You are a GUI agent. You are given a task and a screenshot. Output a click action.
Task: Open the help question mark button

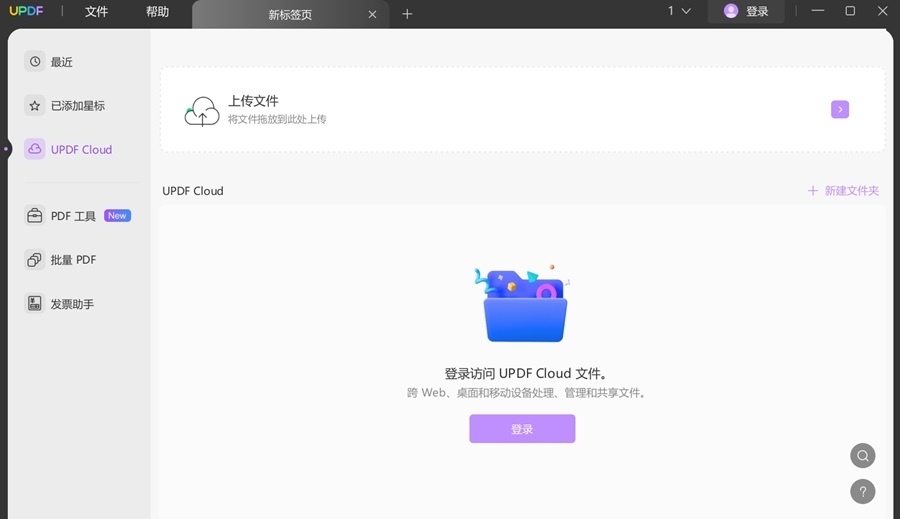pyautogui.click(x=863, y=491)
